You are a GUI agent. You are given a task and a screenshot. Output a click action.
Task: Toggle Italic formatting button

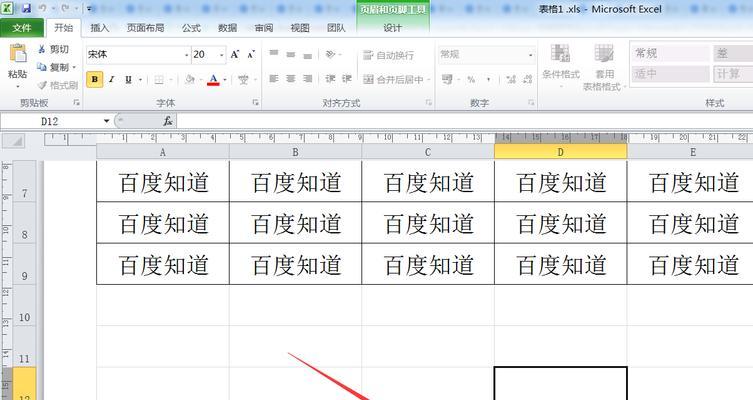(111, 79)
